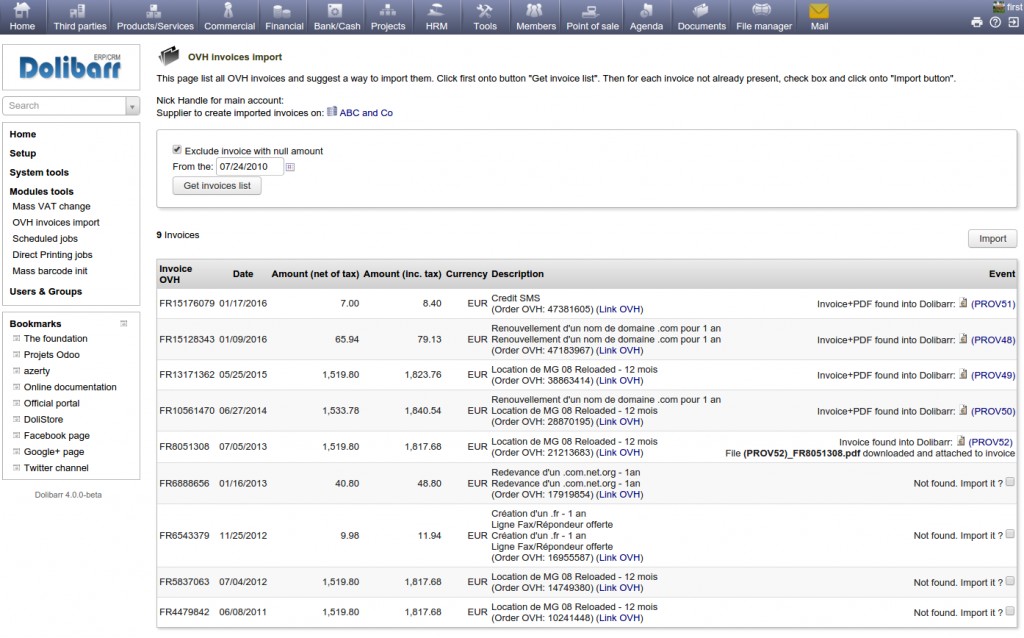Click the Point of sale icon
The width and height of the screenshot is (1024, 638).
[590, 11]
